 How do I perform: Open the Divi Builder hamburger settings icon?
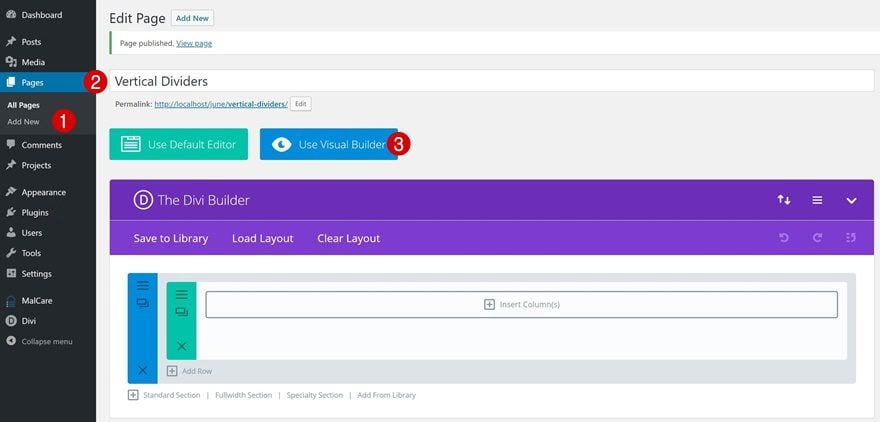click(x=817, y=200)
